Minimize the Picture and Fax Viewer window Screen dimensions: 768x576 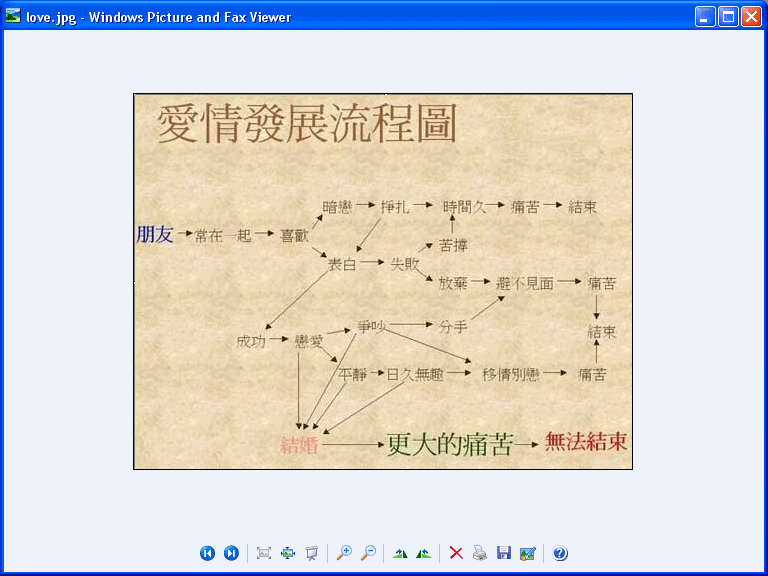click(x=705, y=17)
